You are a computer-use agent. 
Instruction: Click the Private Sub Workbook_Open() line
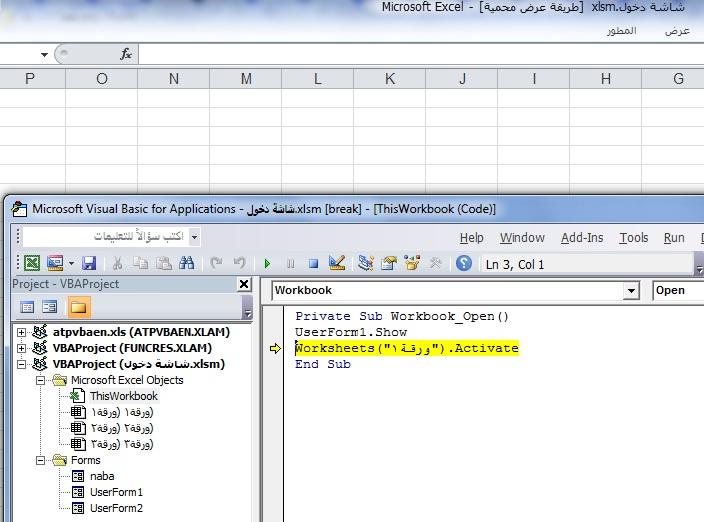click(401, 316)
